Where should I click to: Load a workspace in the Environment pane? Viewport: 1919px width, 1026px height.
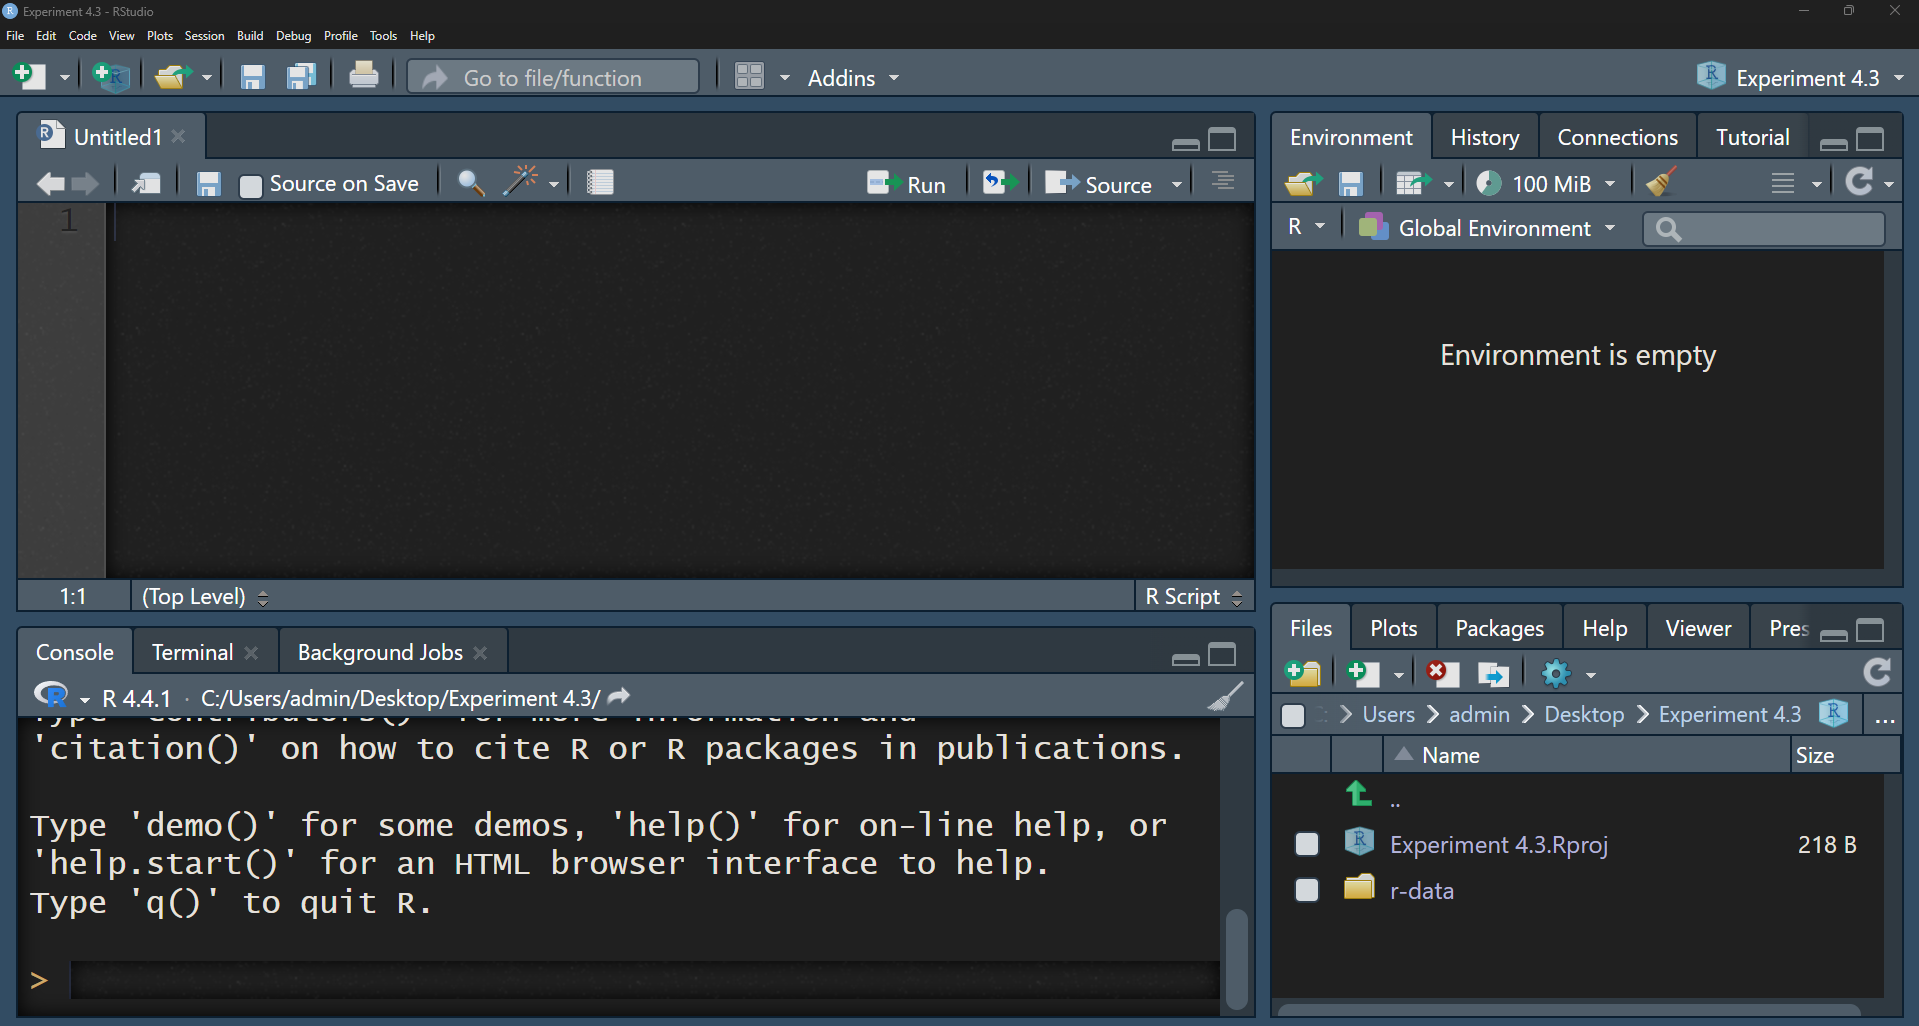point(1303,183)
